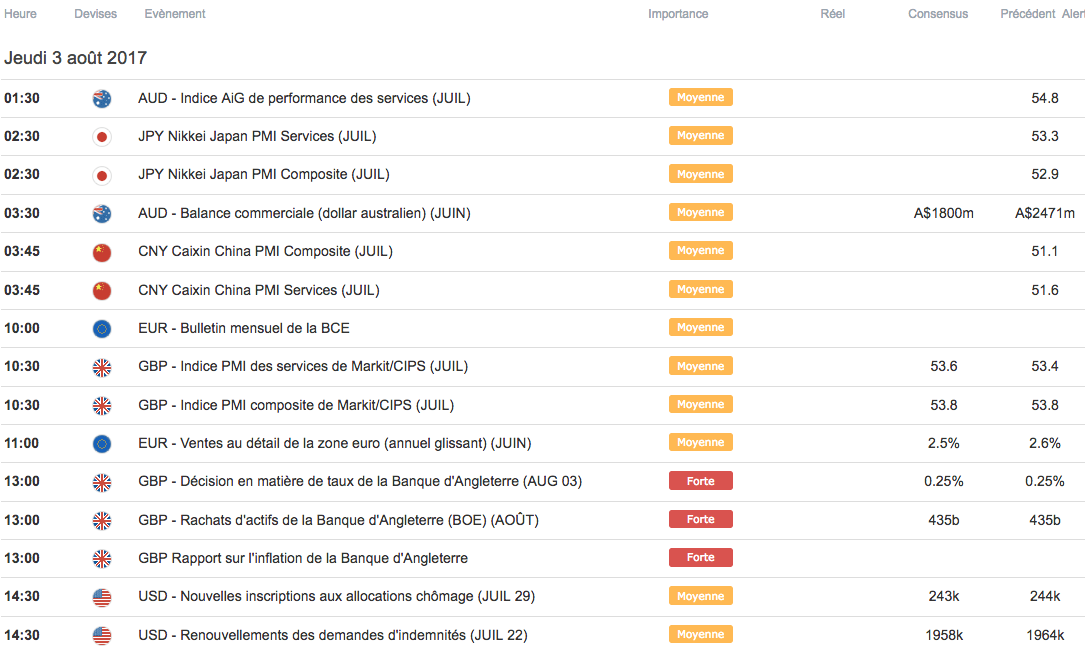Click the Évènement column header

[x=175, y=14]
